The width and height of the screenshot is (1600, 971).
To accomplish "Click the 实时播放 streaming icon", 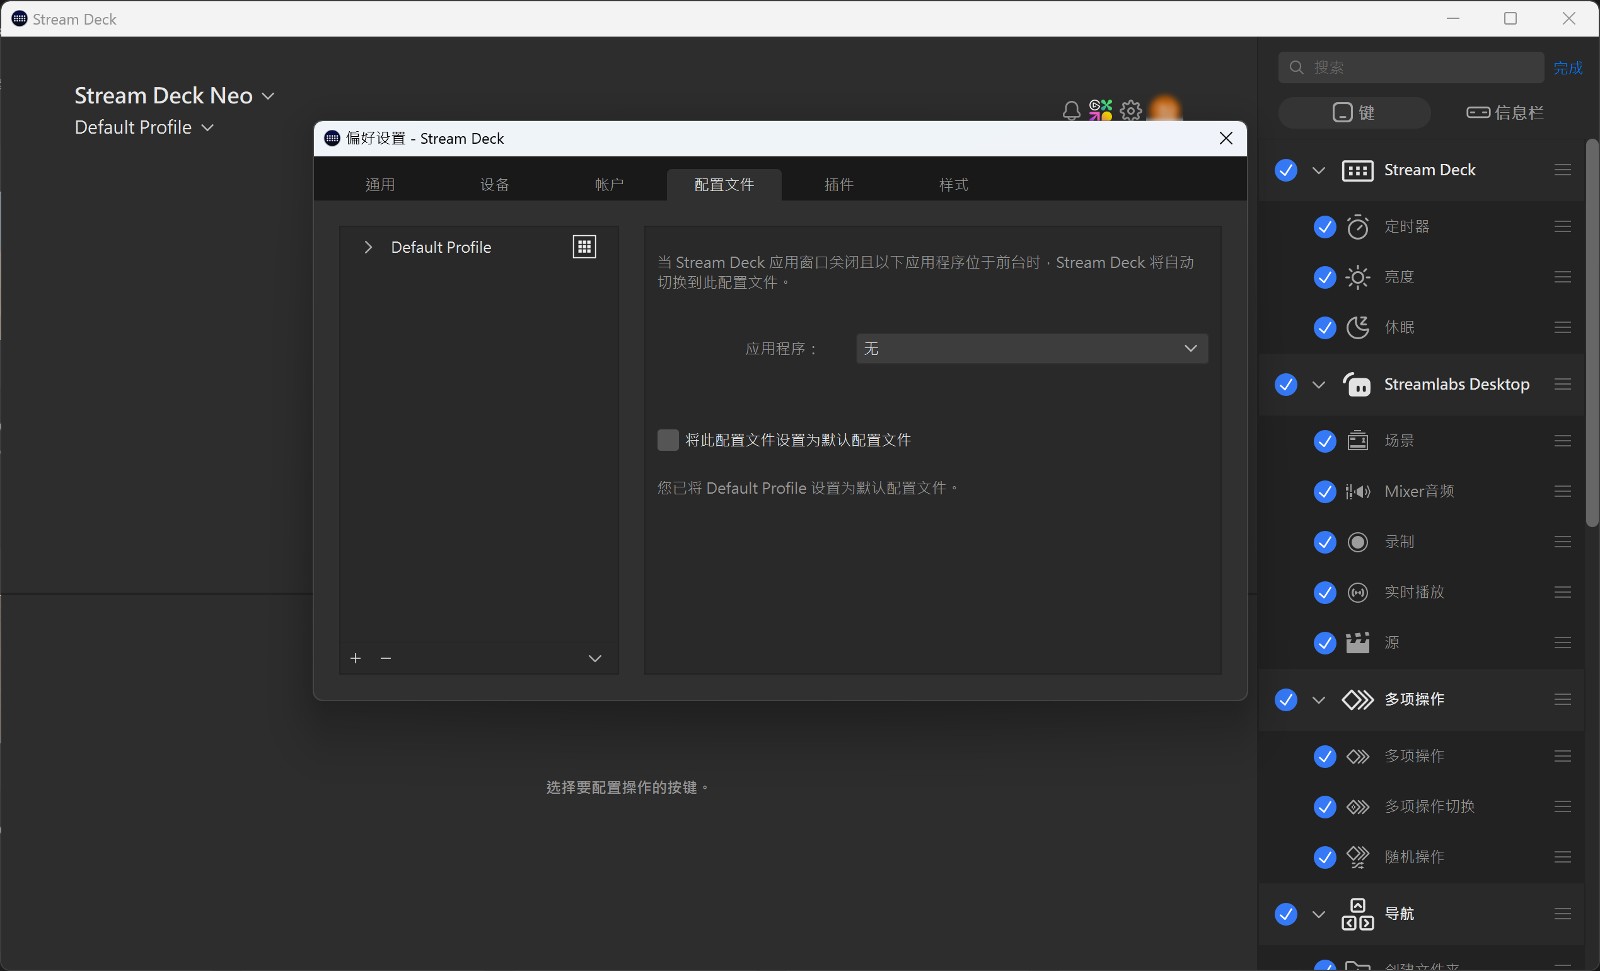I will pyautogui.click(x=1357, y=592).
